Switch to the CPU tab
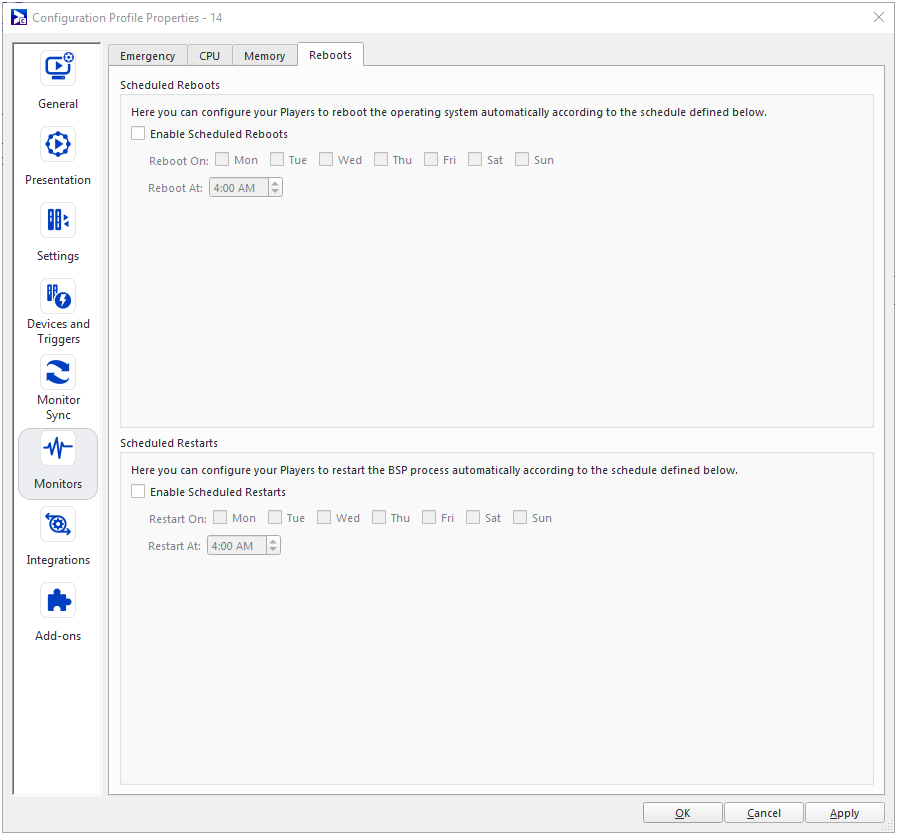 coord(209,56)
